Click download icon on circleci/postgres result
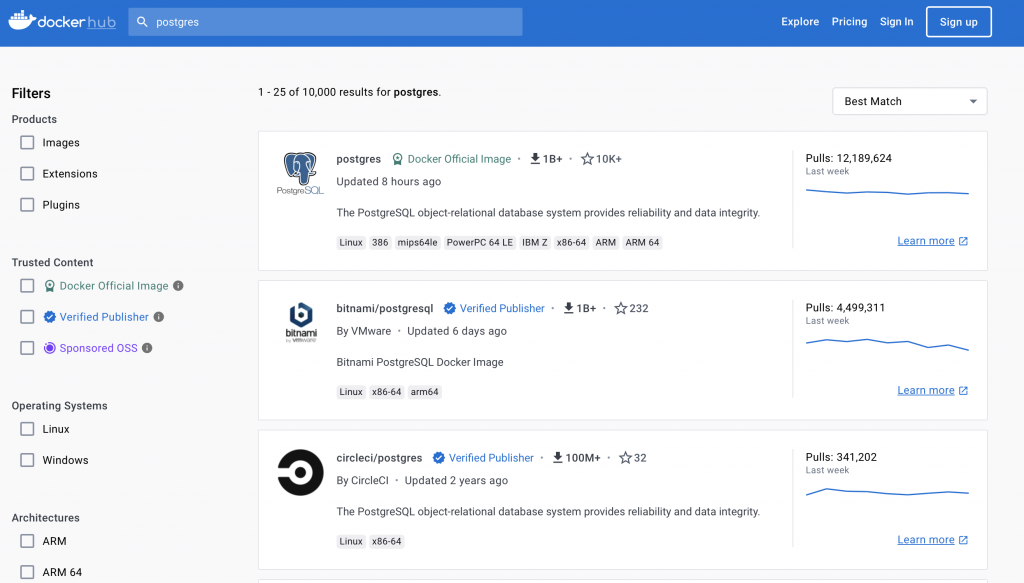1024x583 pixels. pos(558,458)
